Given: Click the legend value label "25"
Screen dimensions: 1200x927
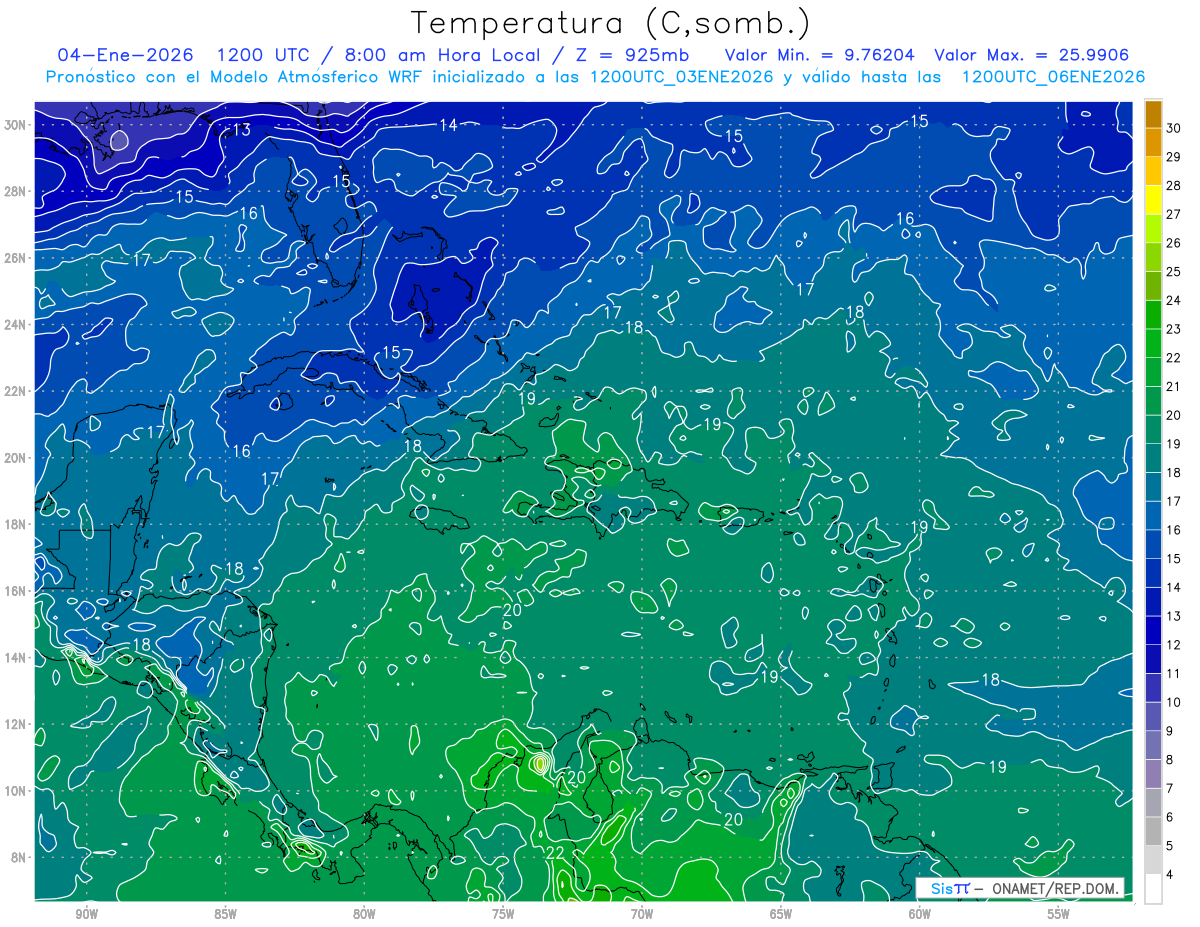Looking at the screenshot, I should 1174,272.
